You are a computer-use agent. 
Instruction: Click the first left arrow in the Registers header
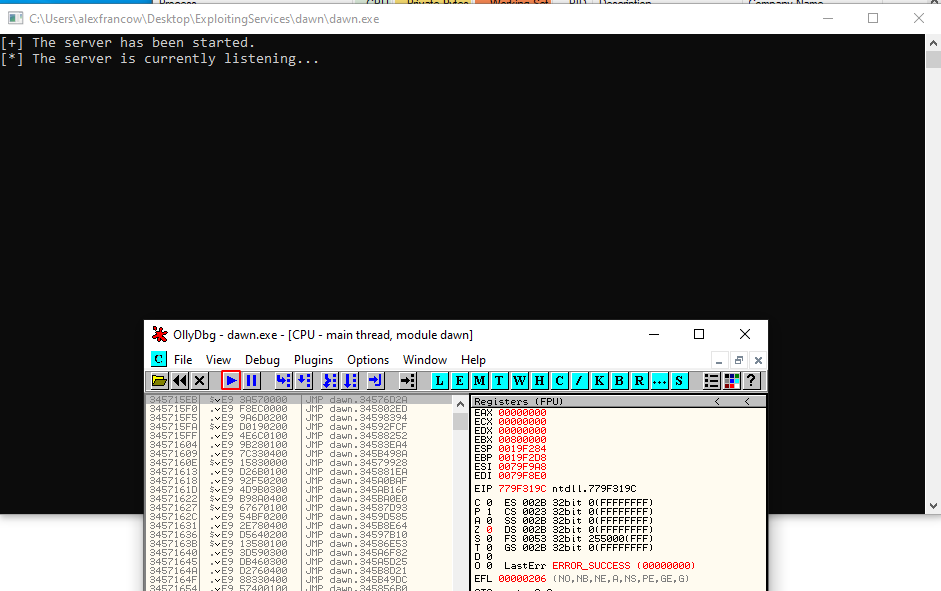717,401
